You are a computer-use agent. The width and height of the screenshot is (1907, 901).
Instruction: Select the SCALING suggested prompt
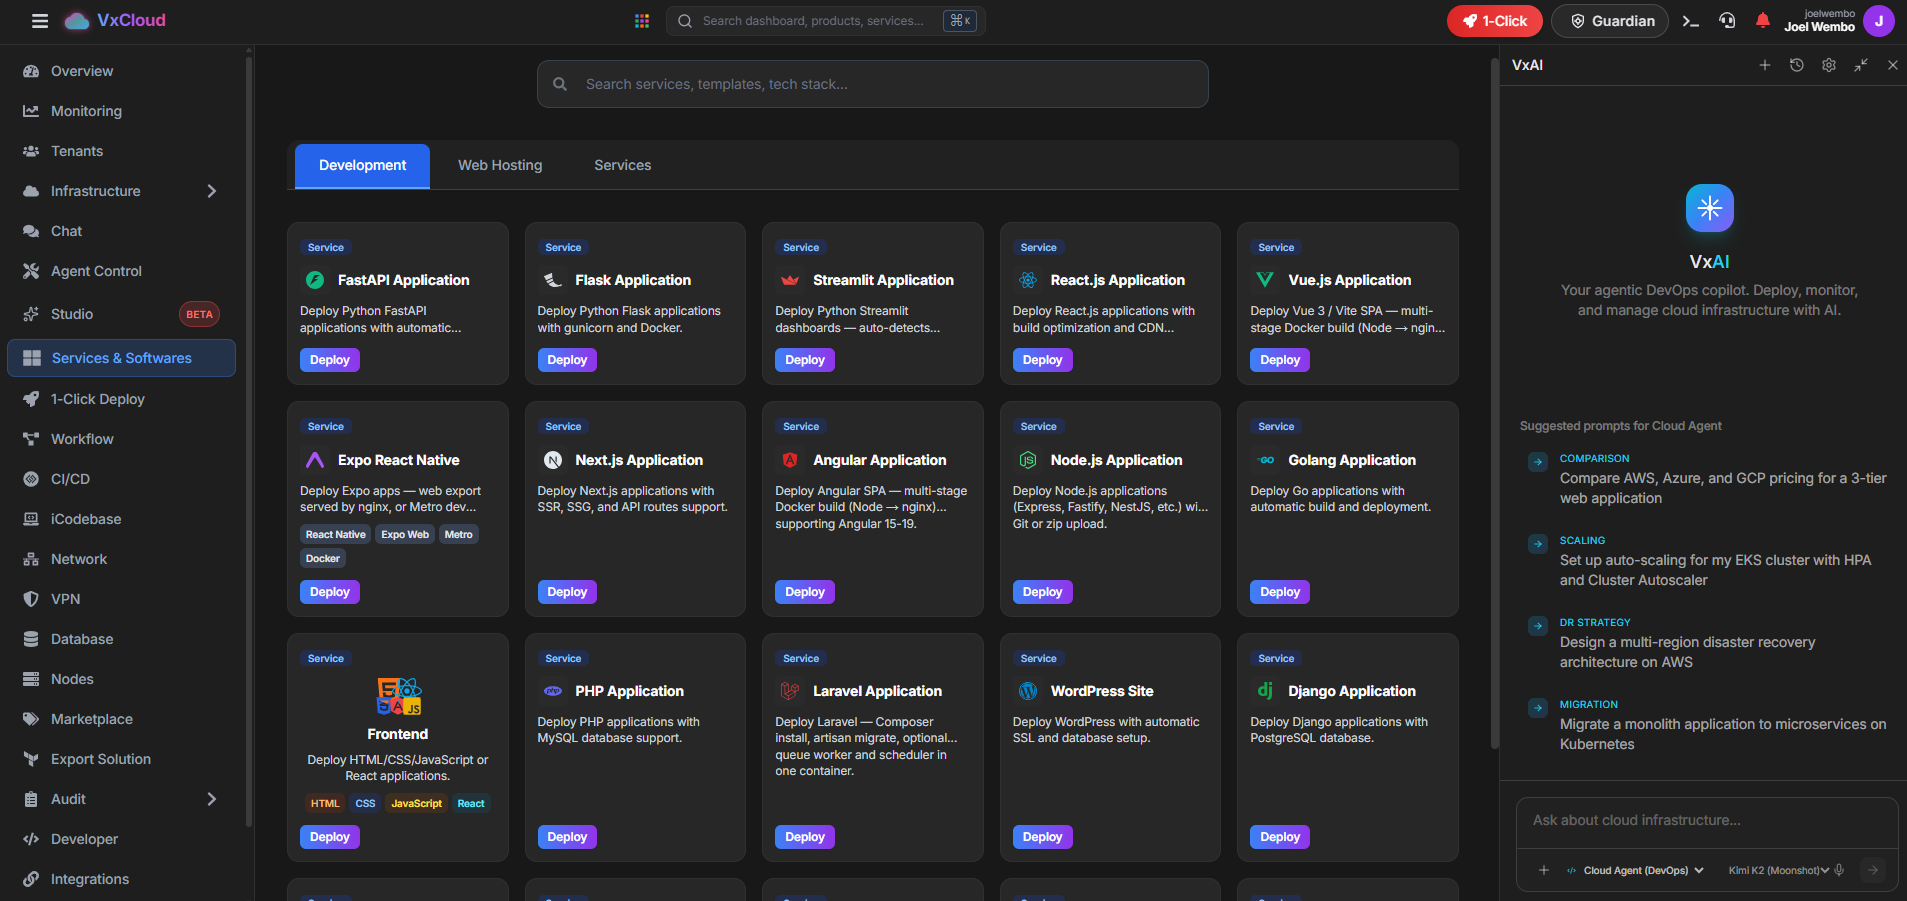(1707, 561)
